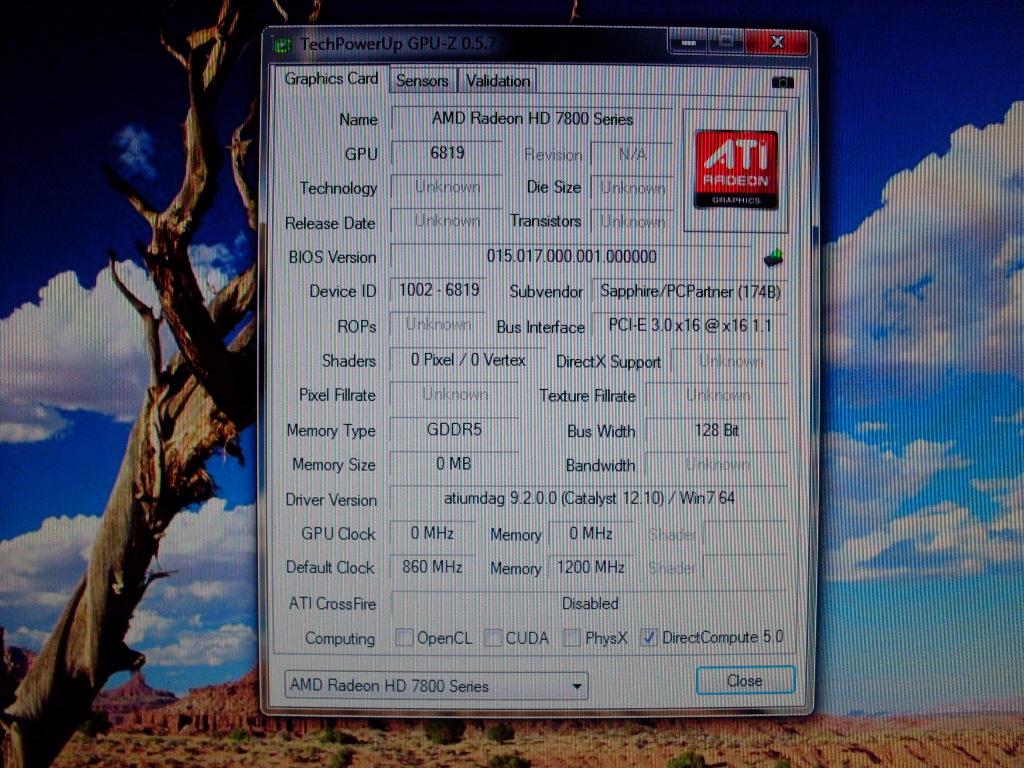Click the GPU-Z title bar app icon

pos(283,44)
